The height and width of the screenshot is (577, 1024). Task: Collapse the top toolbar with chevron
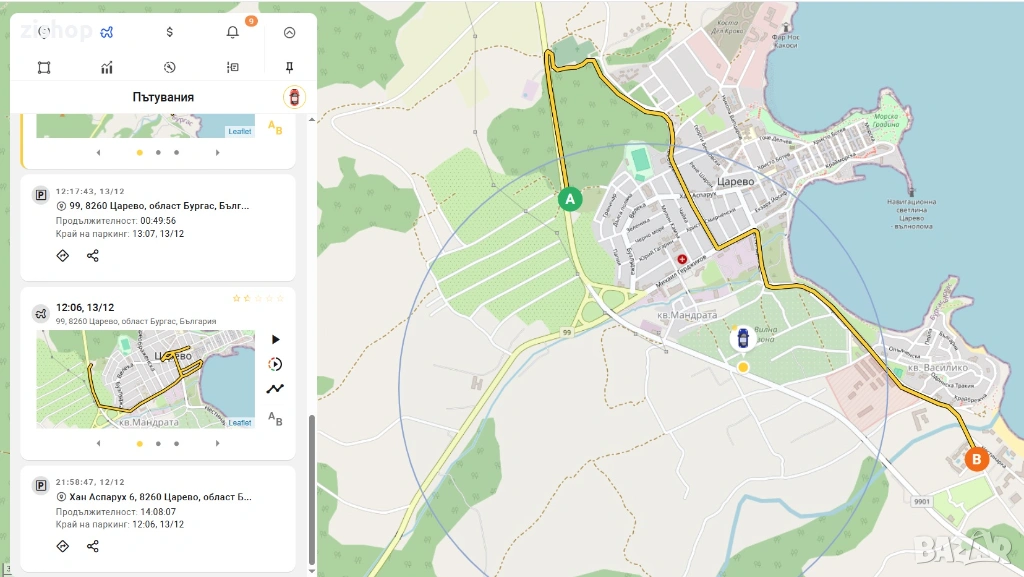[x=290, y=32]
